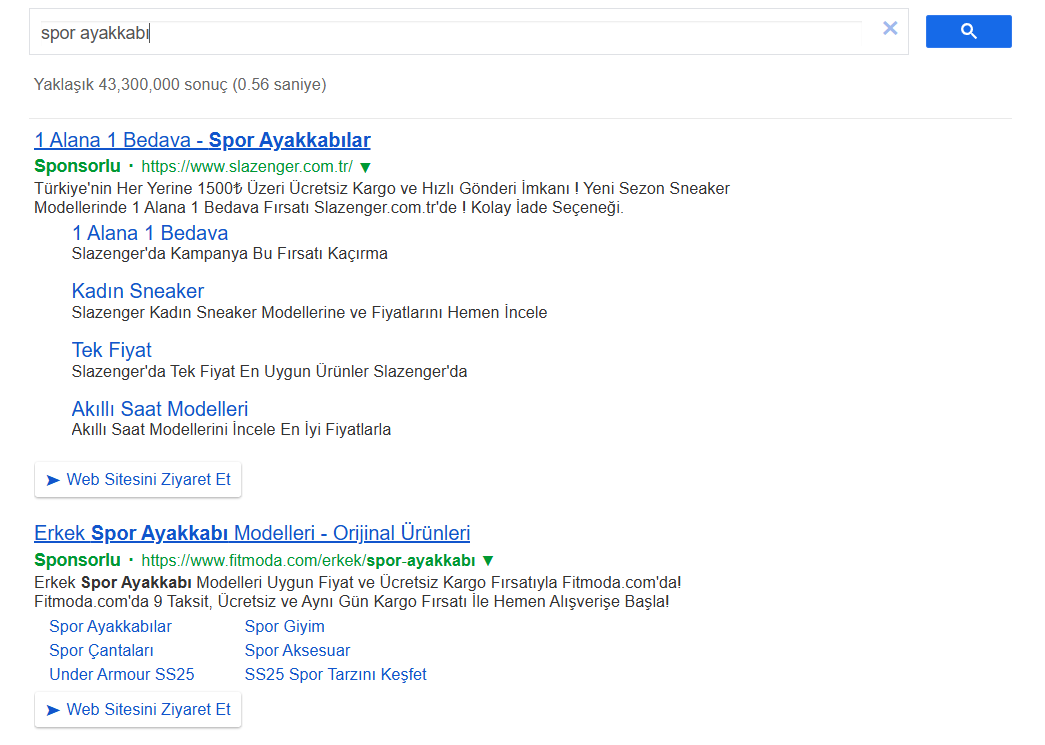The image size is (1045, 745).
Task: Open the 'Spor Giyim' sitelink
Action: click(285, 626)
